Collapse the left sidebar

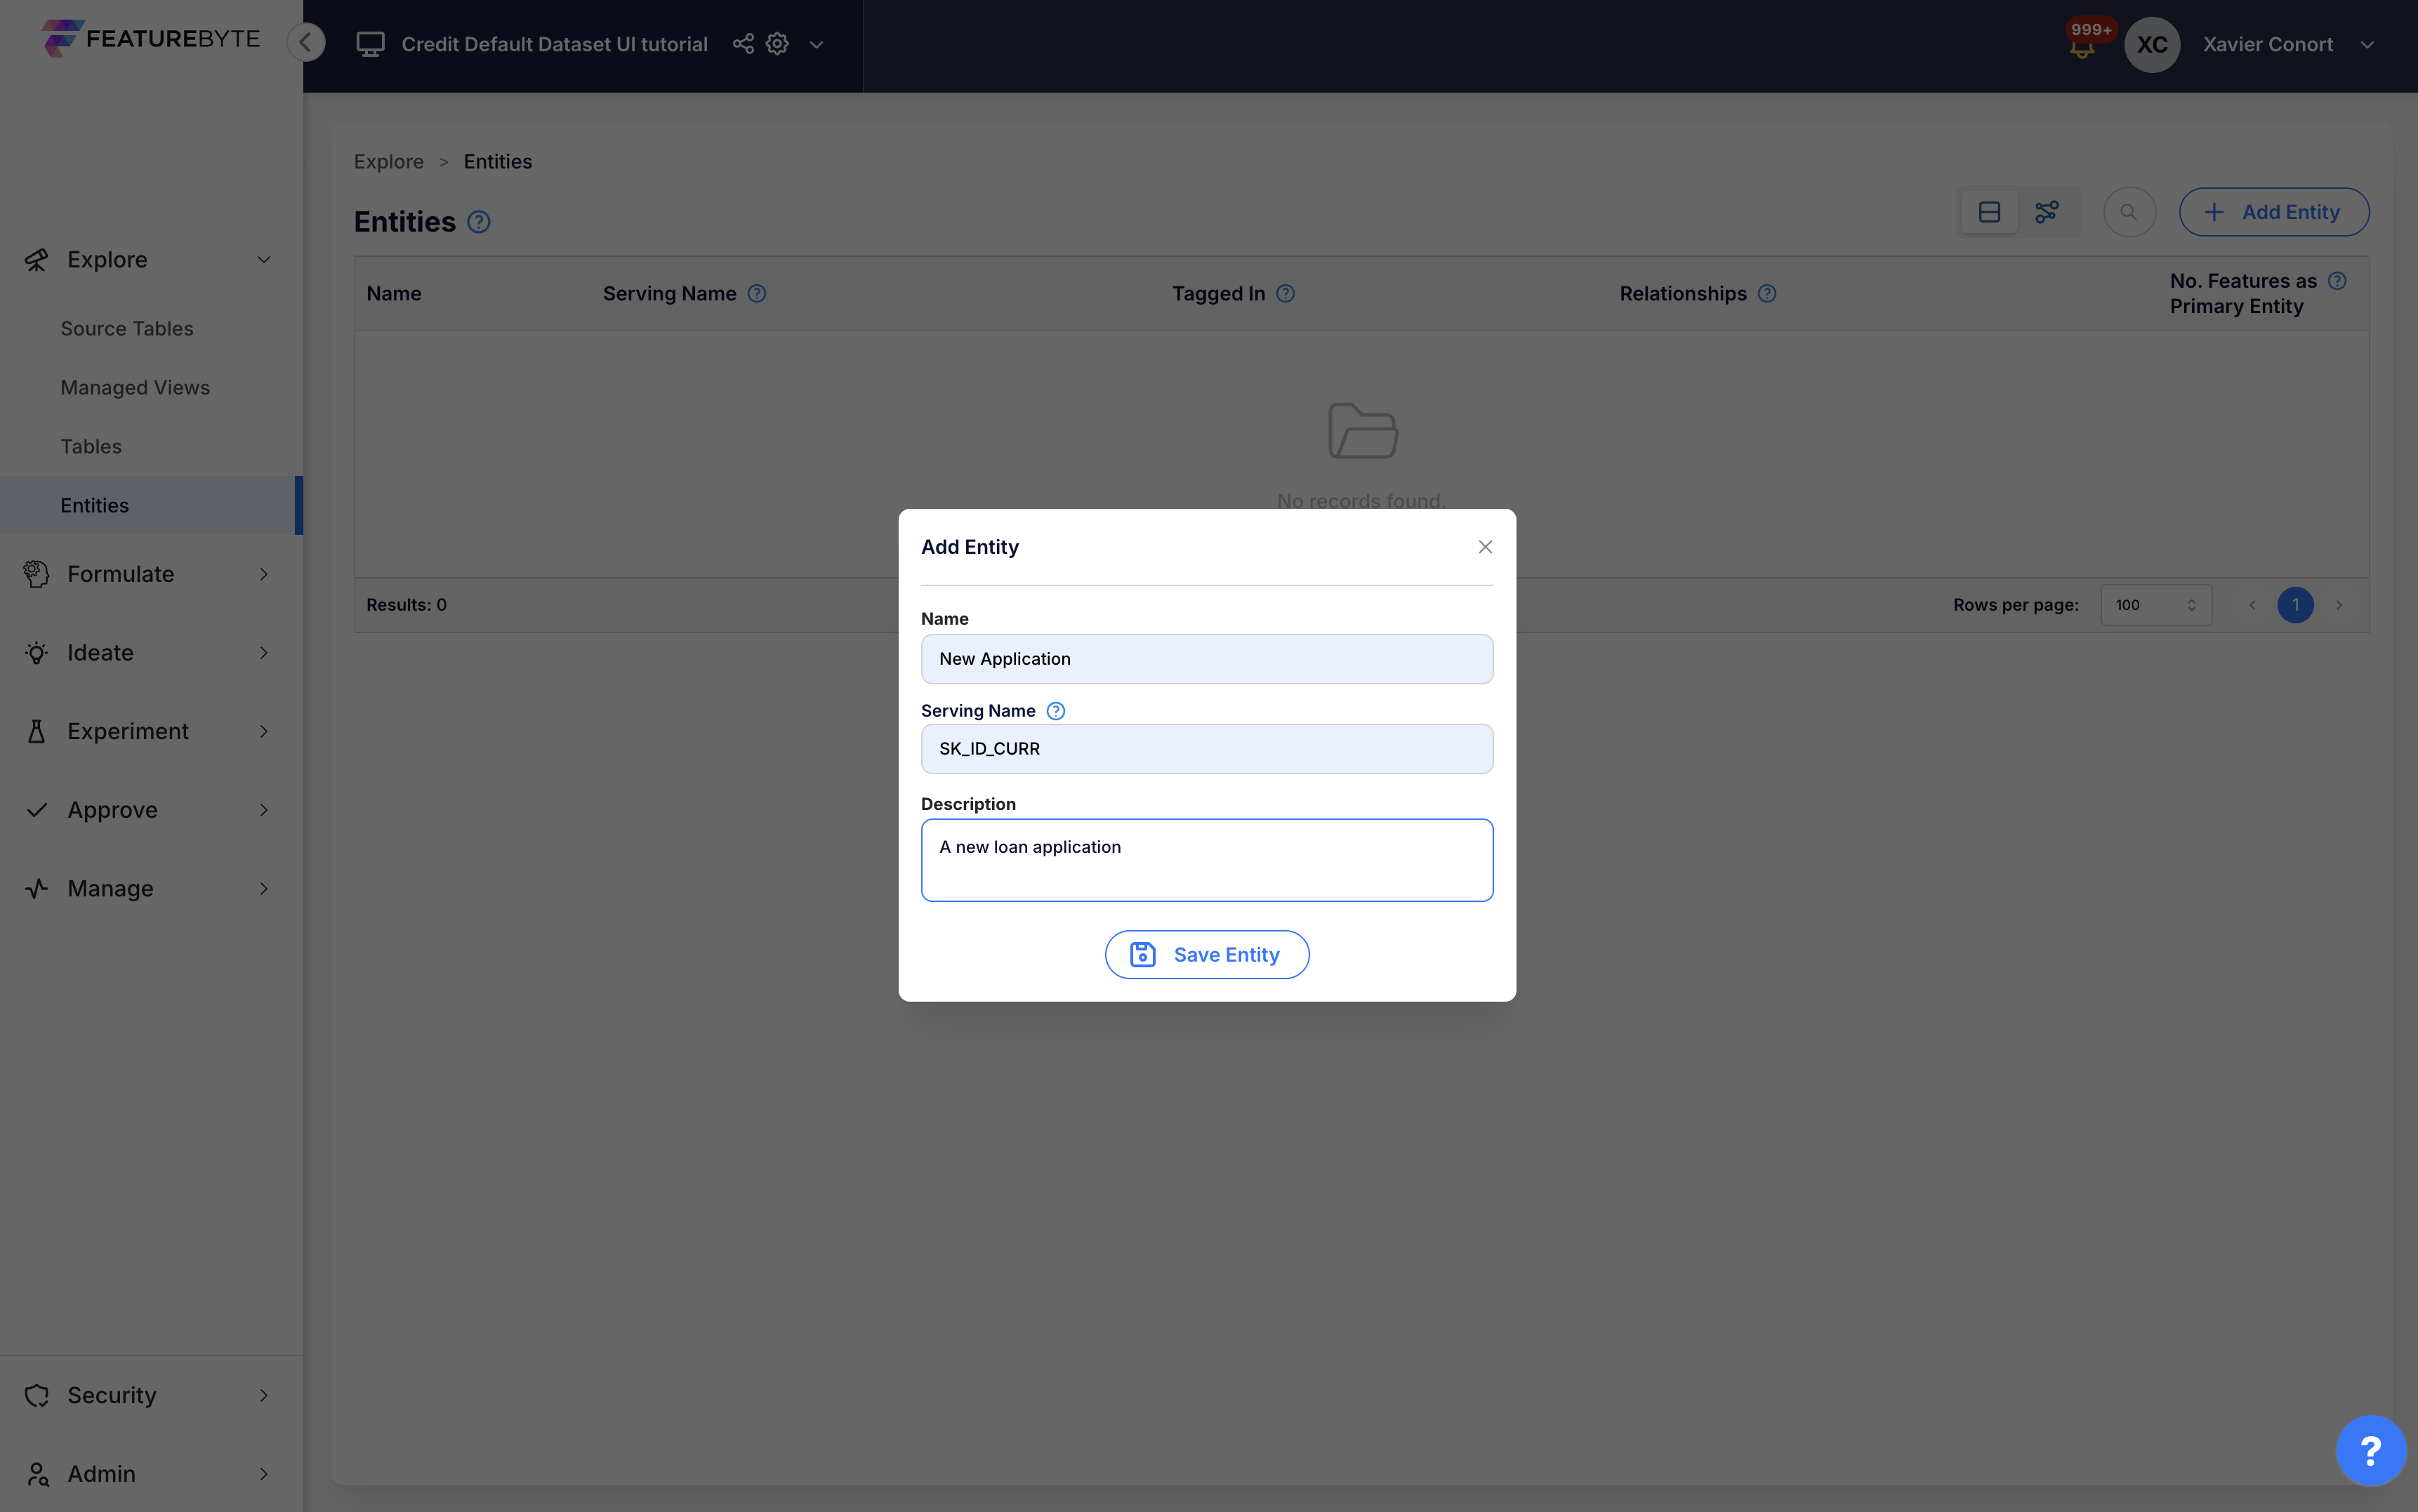pos(306,42)
